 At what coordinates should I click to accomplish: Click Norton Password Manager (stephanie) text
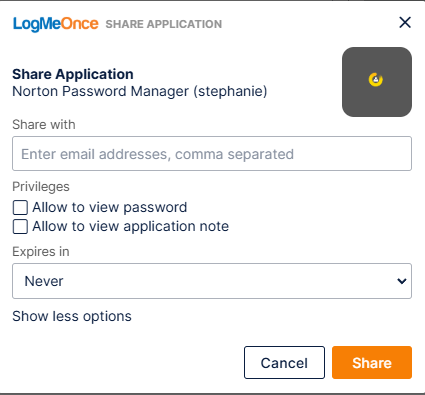(x=140, y=91)
